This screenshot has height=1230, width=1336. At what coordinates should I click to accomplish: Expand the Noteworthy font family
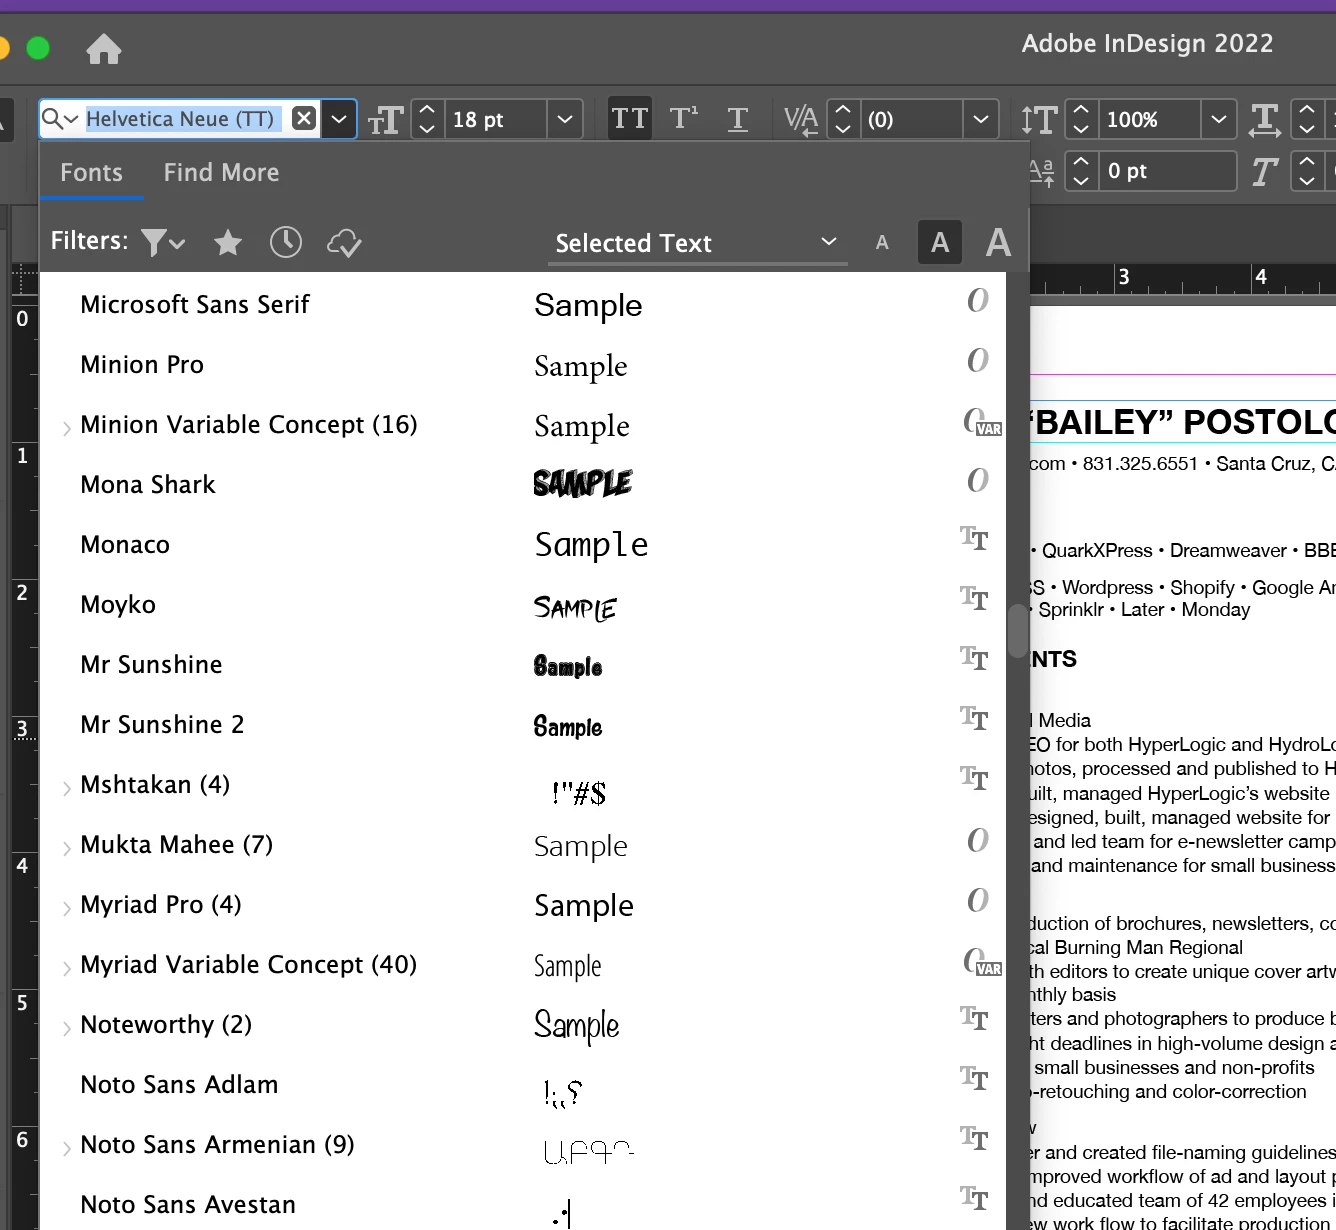tap(66, 1028)
